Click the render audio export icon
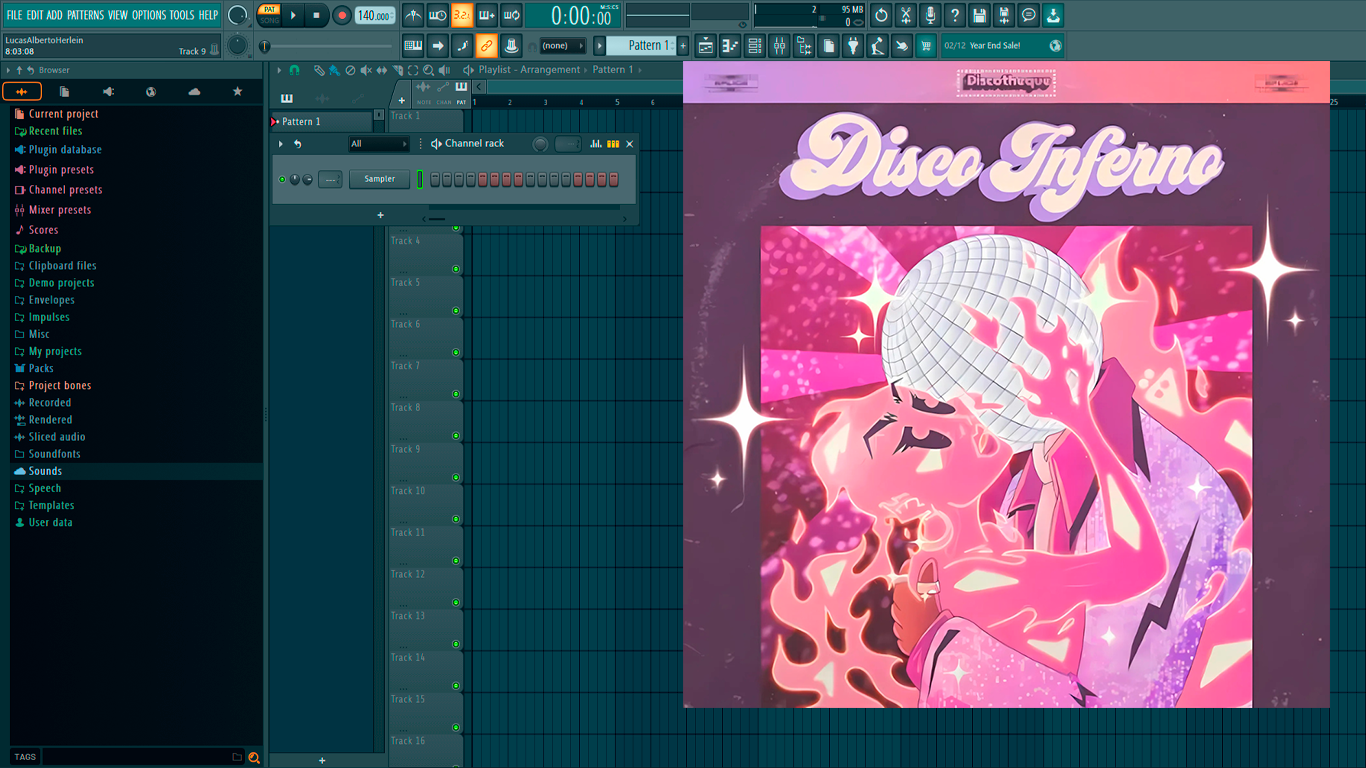Screen dimensions: 1366x768 coord(1004,15)
